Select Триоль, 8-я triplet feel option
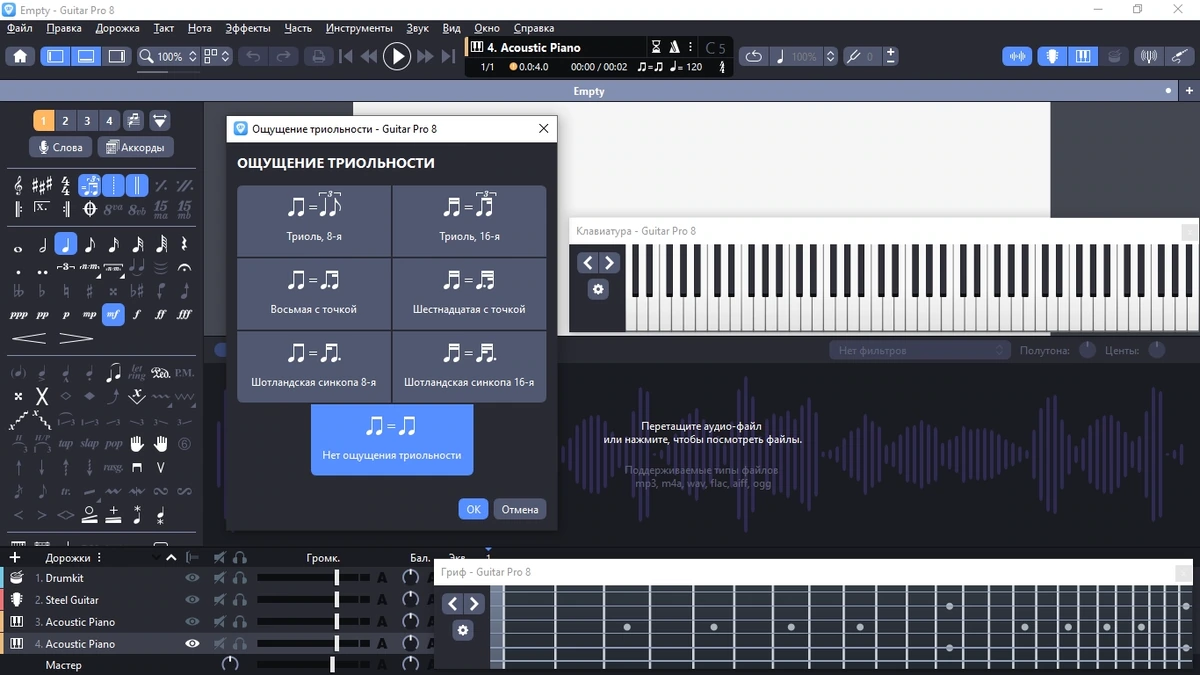The width and height of the screenshot is (1200, 675). click(314, 220)
